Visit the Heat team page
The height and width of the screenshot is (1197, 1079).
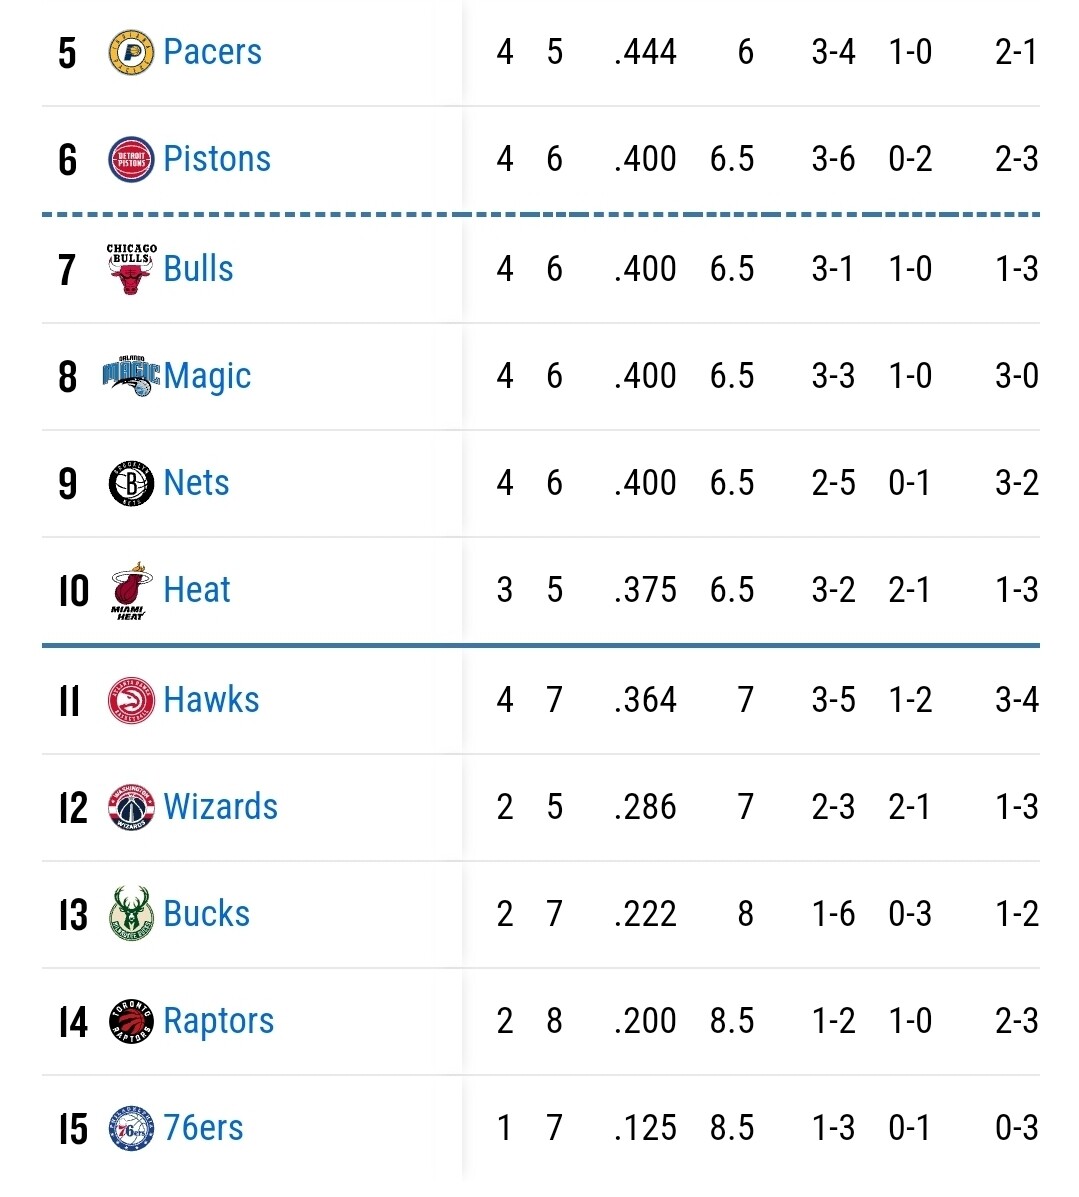click(x=197, y=590)
